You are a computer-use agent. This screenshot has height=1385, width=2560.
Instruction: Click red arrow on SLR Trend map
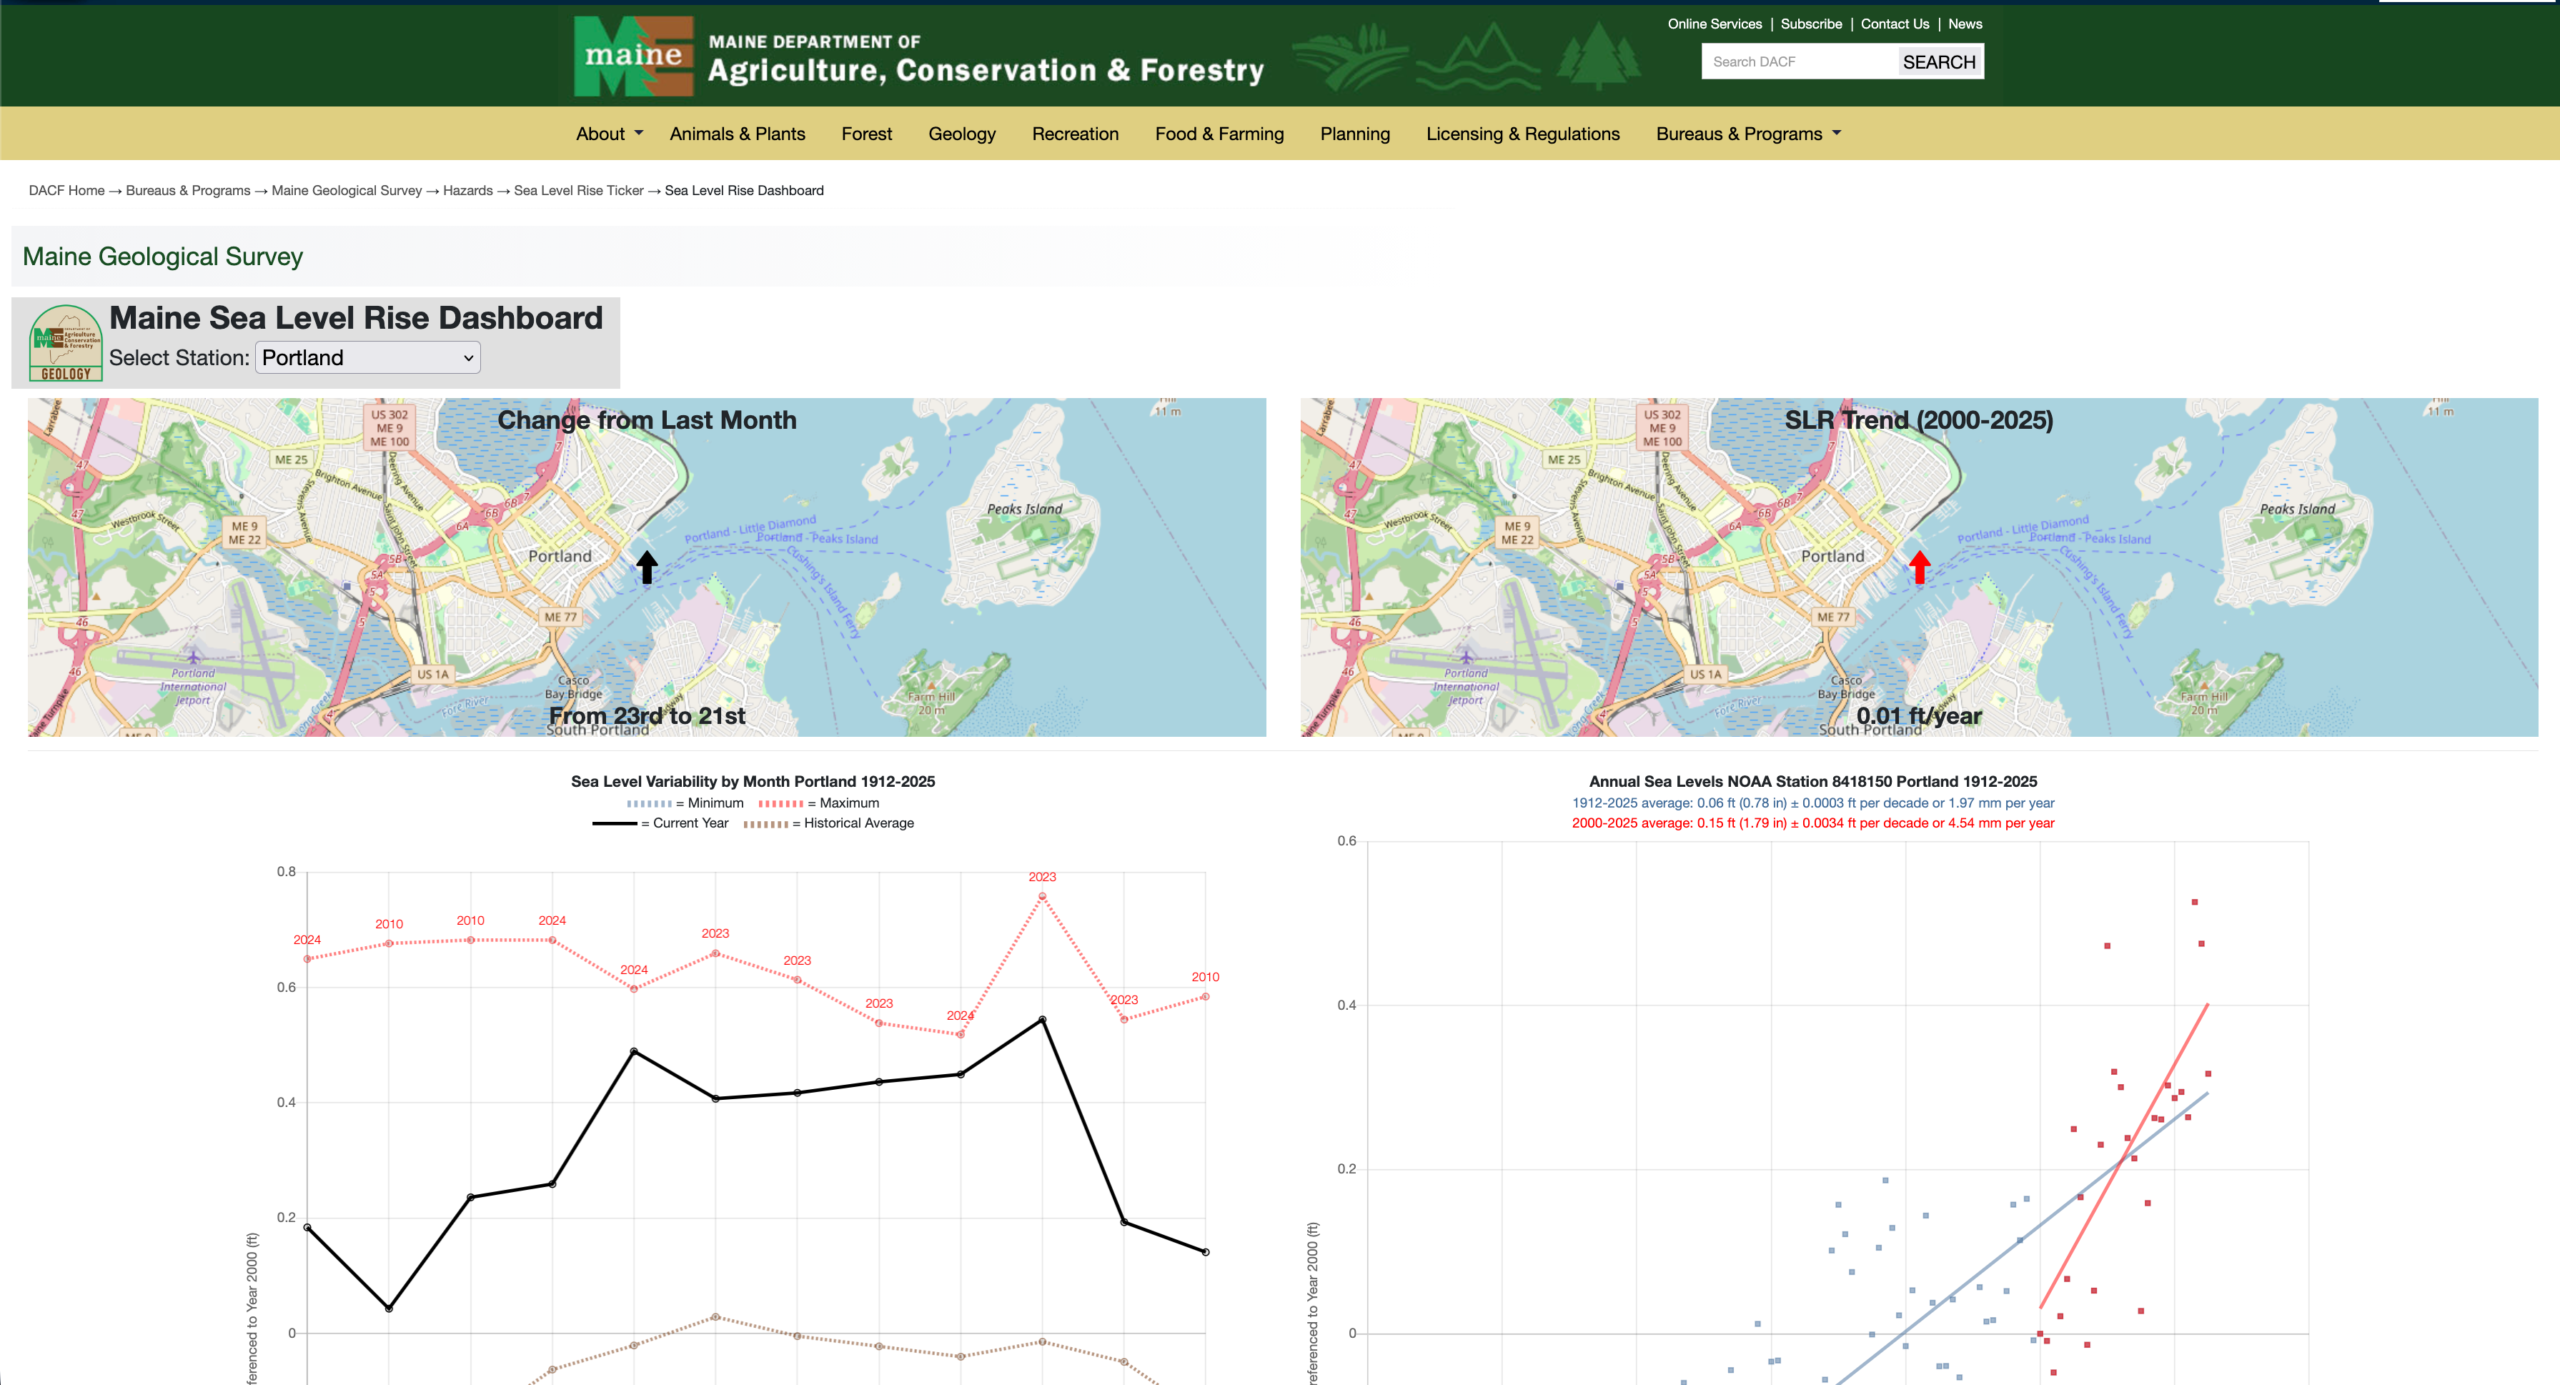point(1919,567)
